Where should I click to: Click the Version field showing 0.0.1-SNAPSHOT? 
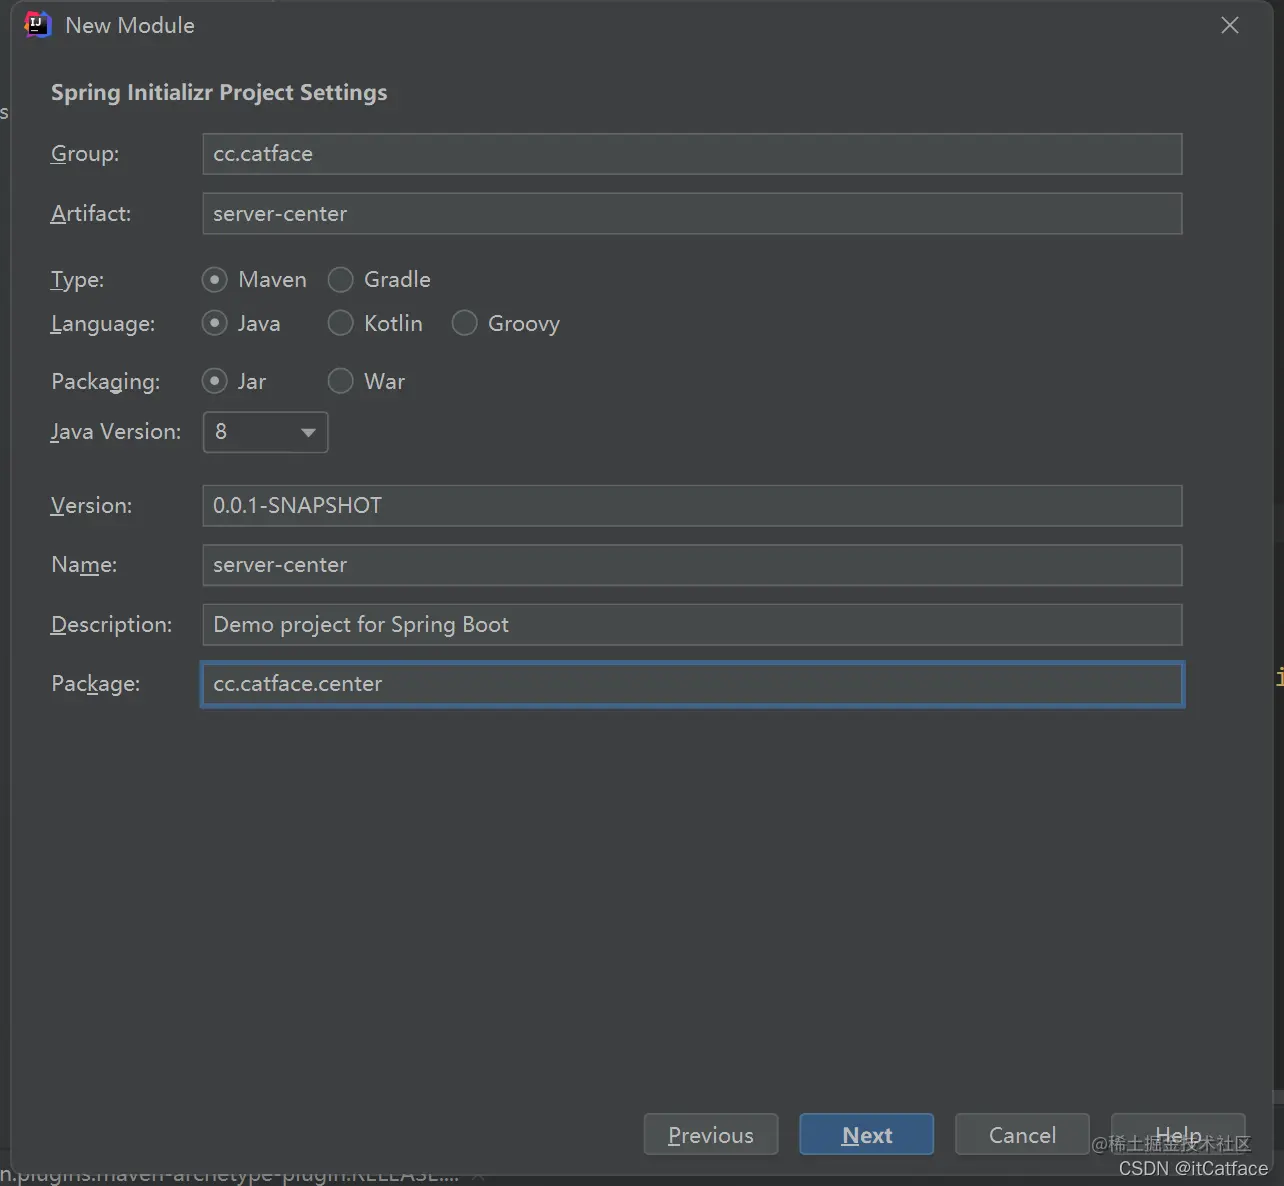pyautogui.click(x=692, y=506)
